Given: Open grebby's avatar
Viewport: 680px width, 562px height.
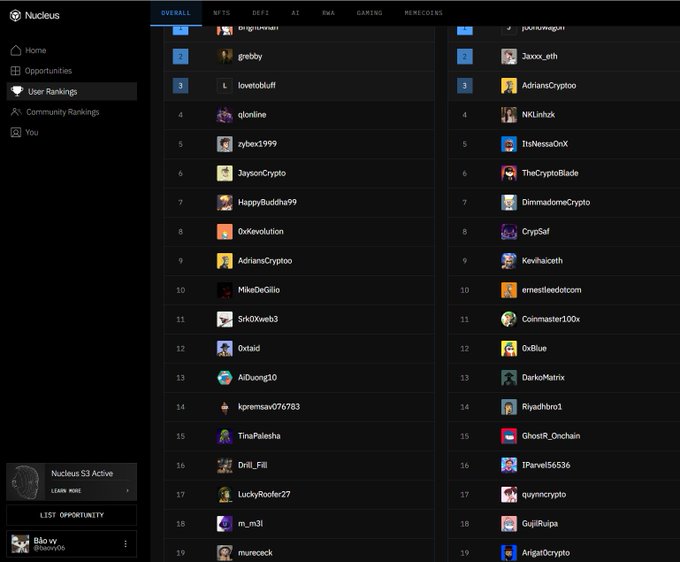Looking at the screenshot, I should click(225, 56).
